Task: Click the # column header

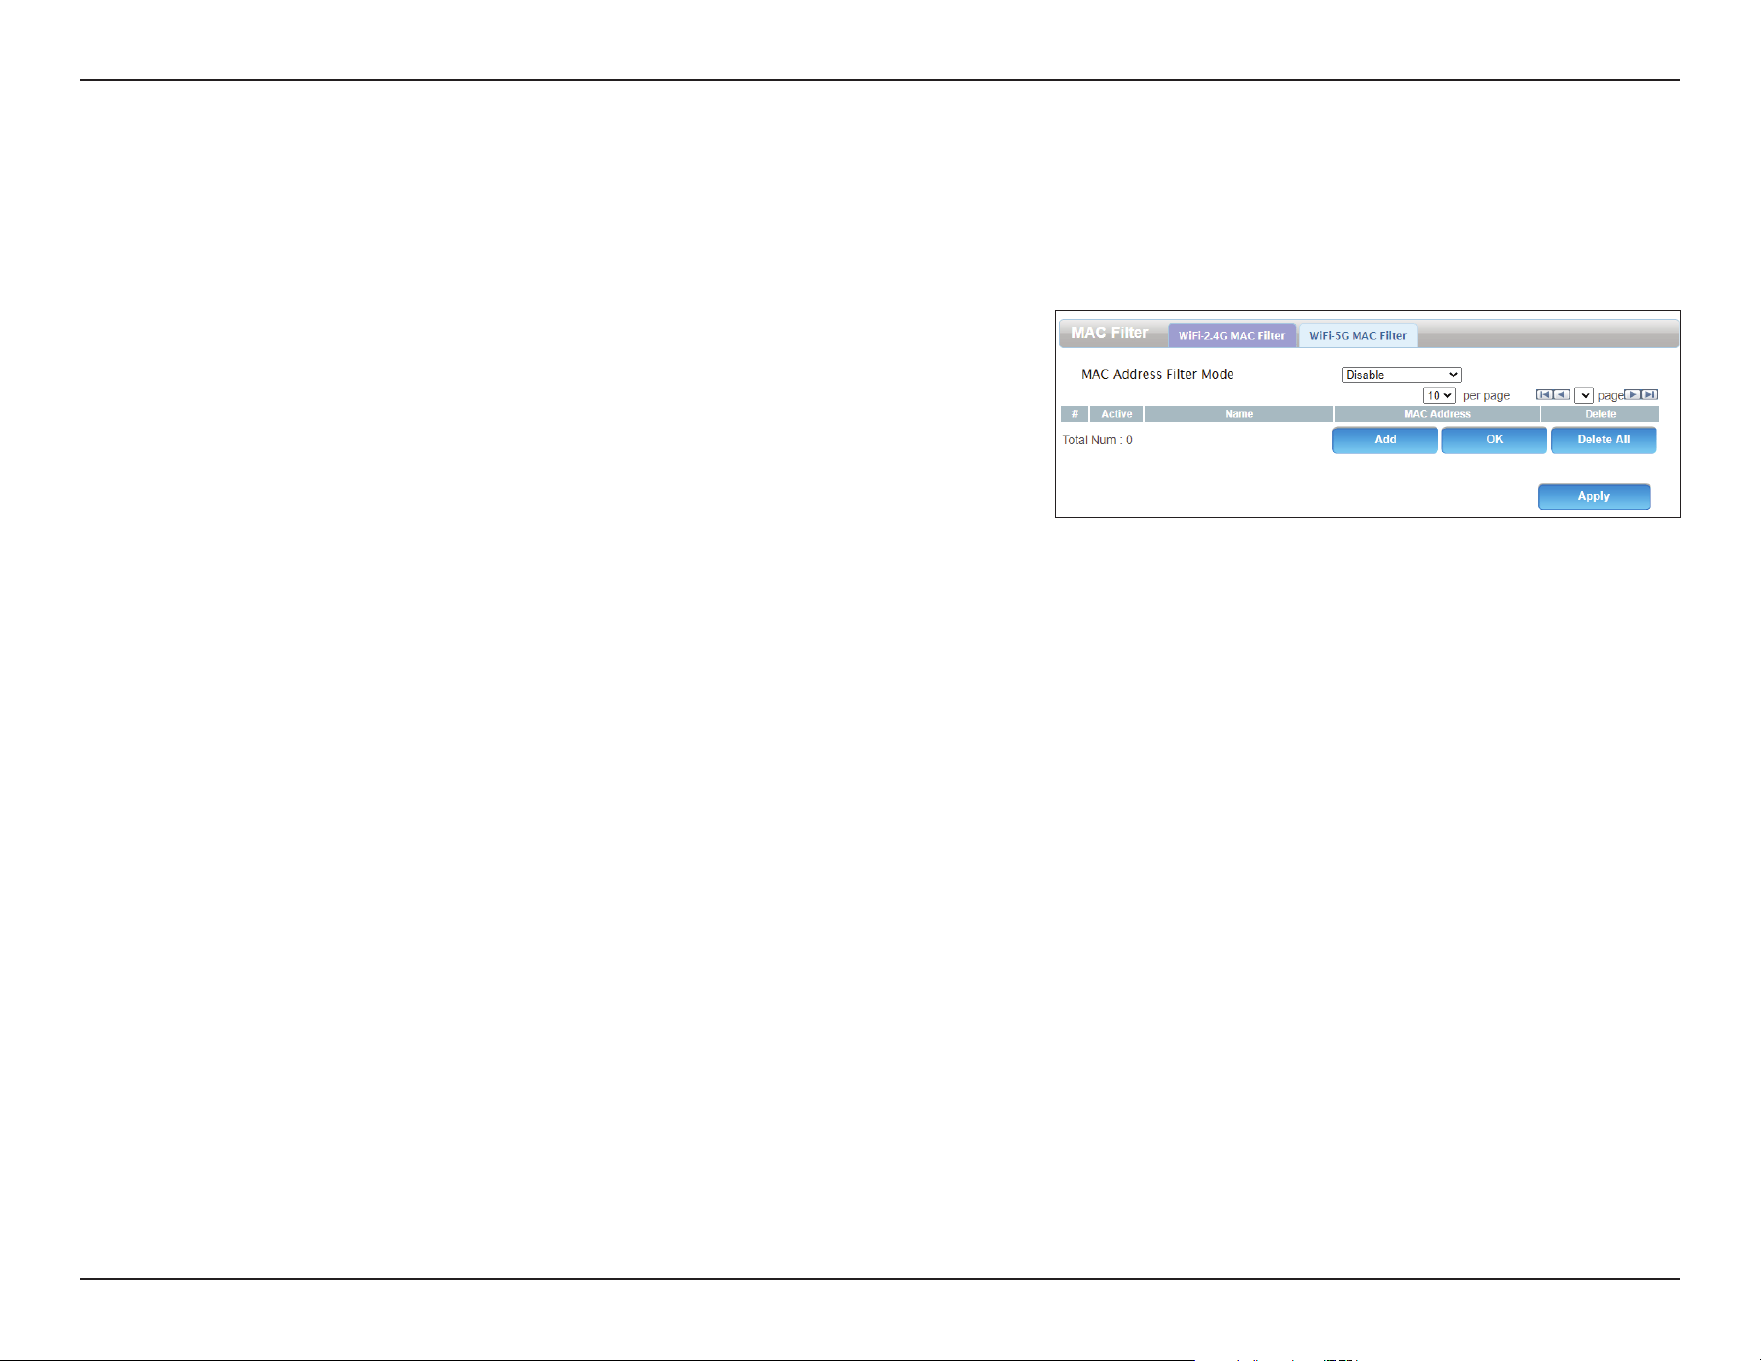Action: pos(1075,414)
